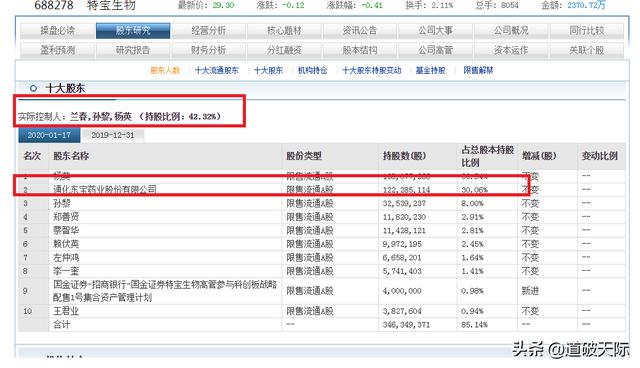Go to 分红融资 tab
Screen dimensions: 640x368
click(284, 50)
